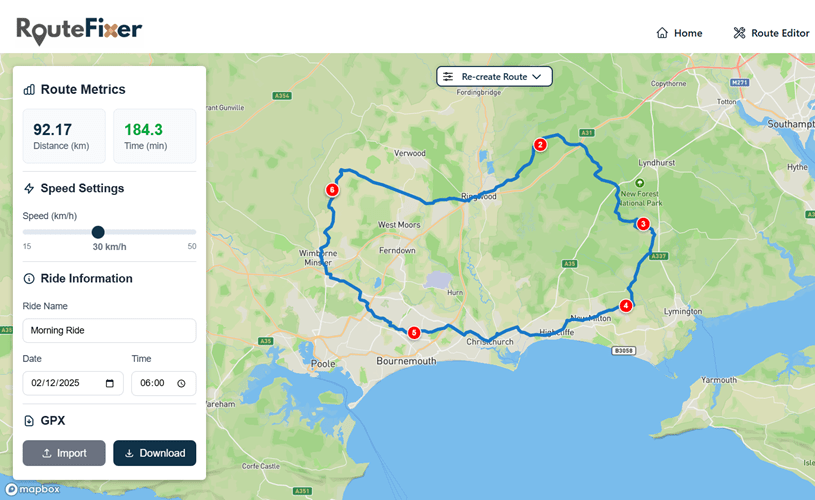Screen dimensions: 815x500
Task: Open the time picker clock icon
Action: click(x=181, y=383)
